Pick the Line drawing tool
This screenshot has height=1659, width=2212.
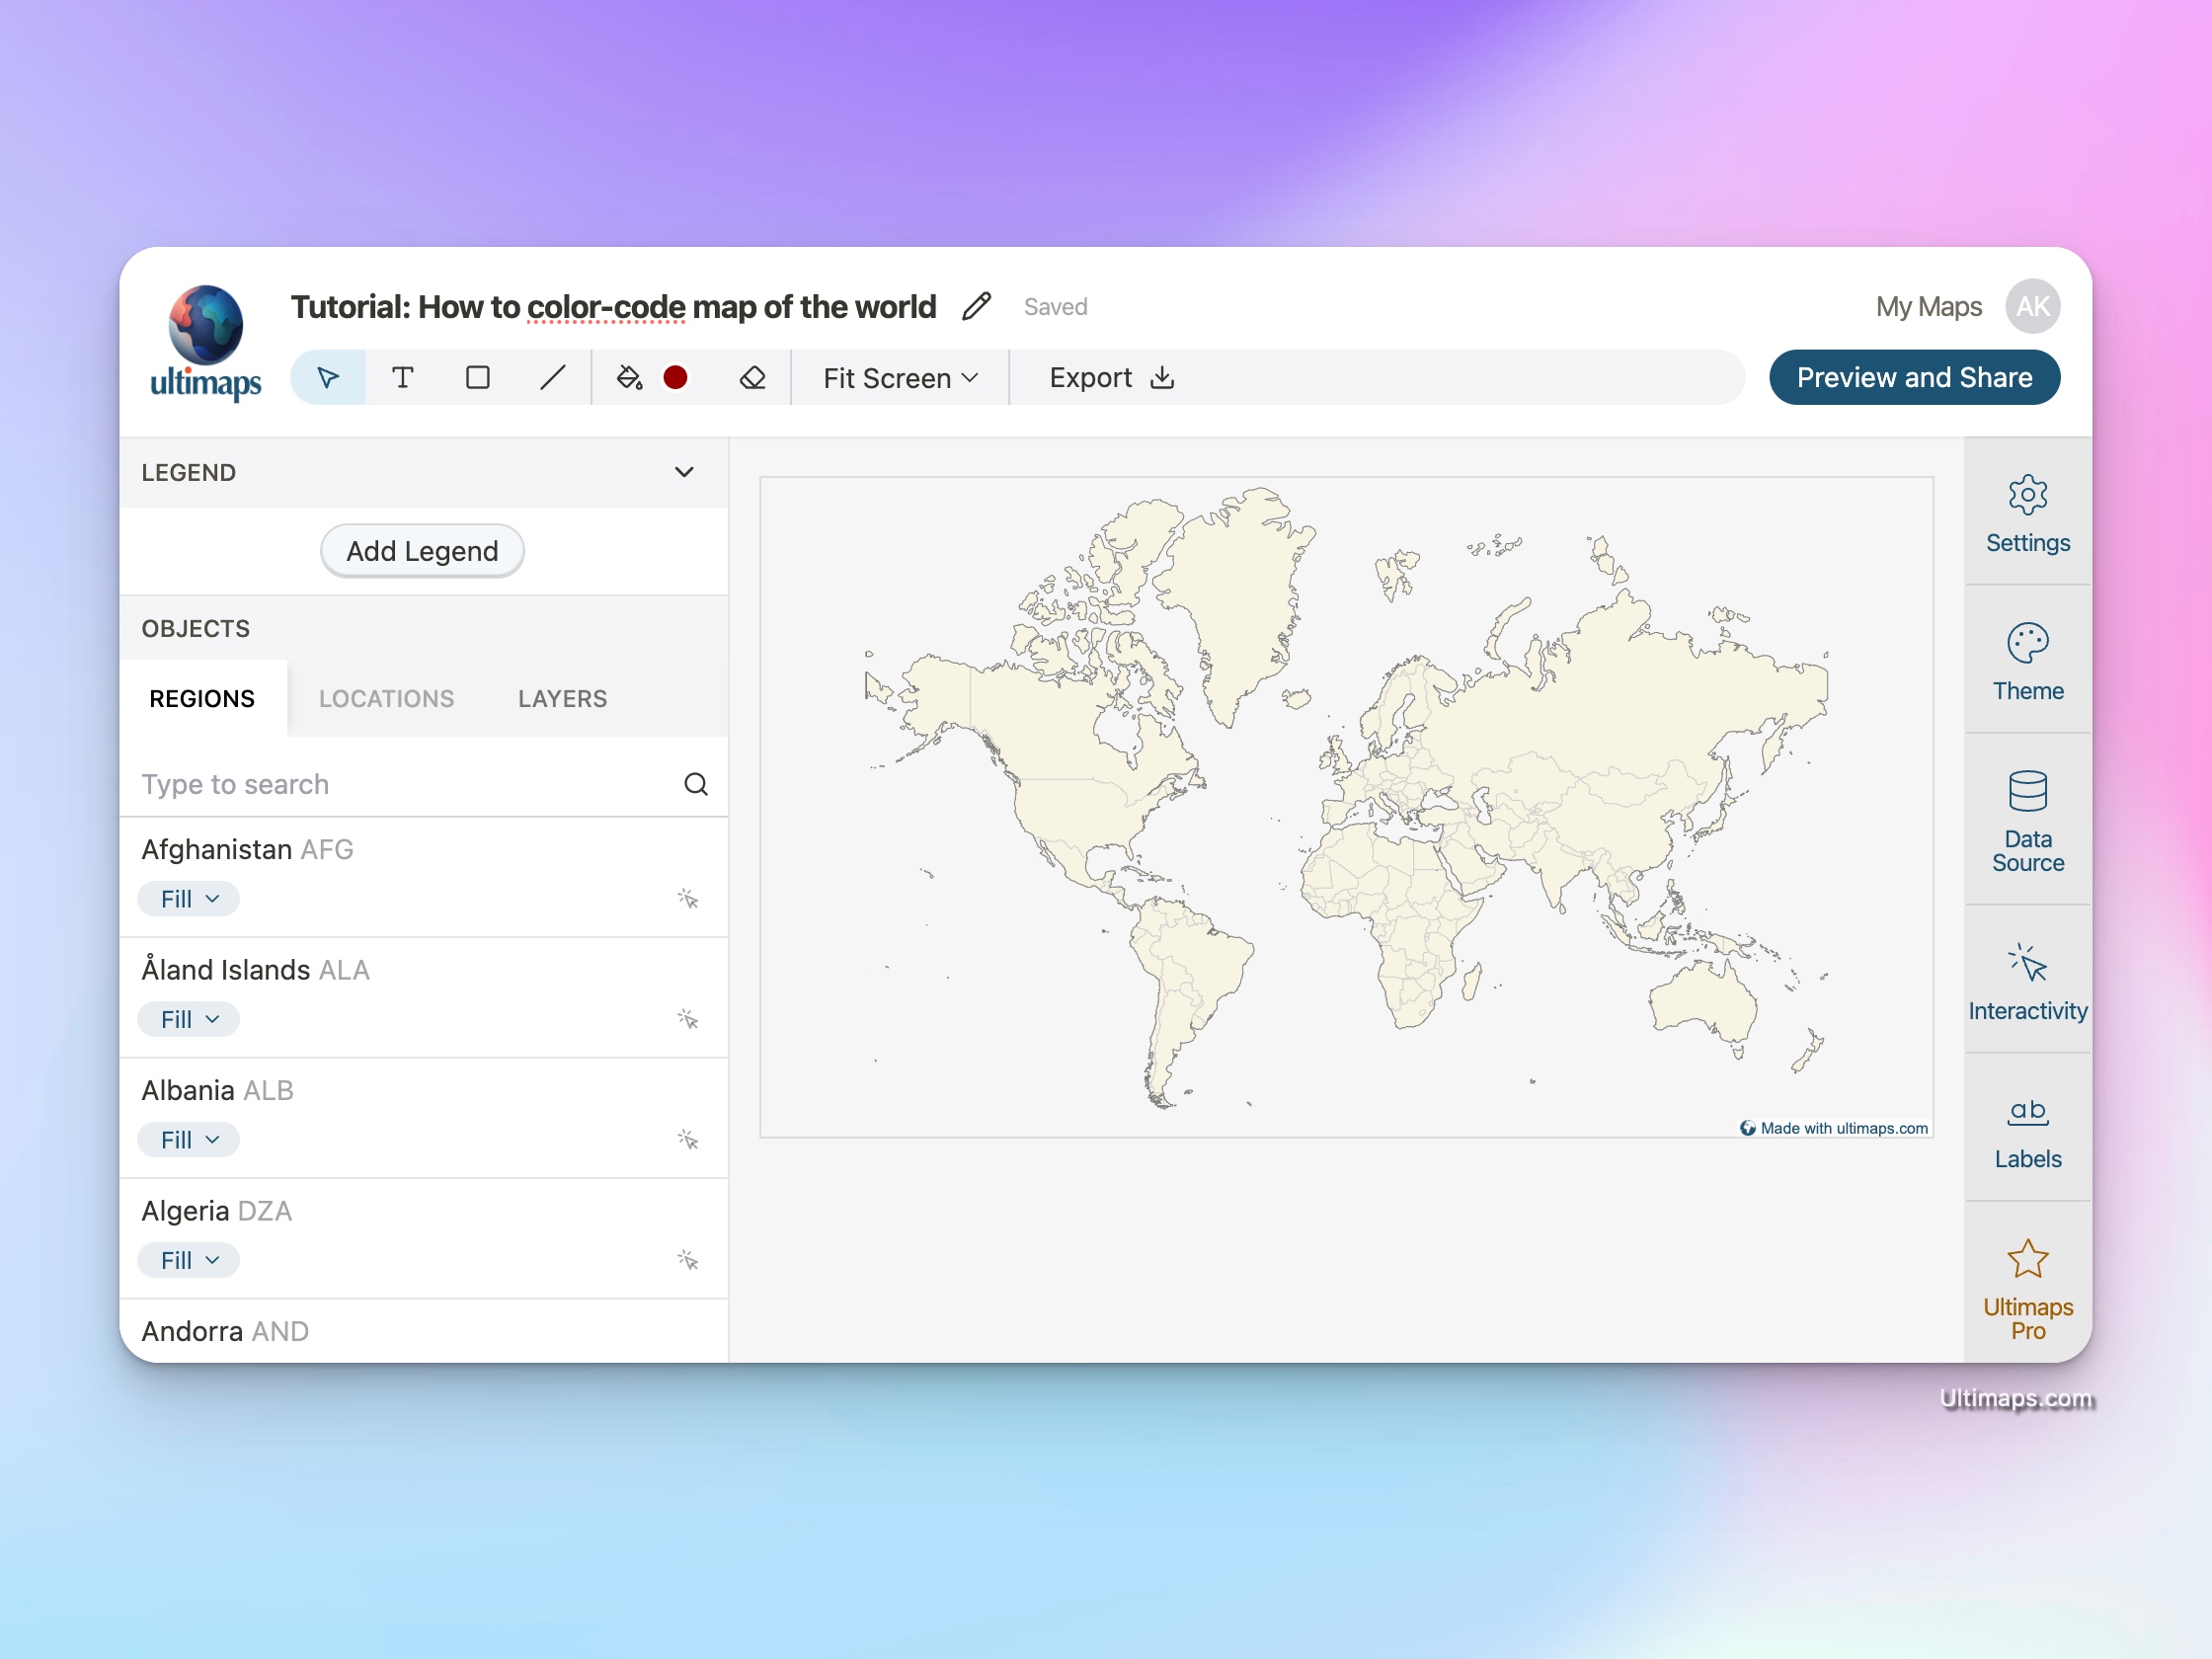click(x=553, y=377)
